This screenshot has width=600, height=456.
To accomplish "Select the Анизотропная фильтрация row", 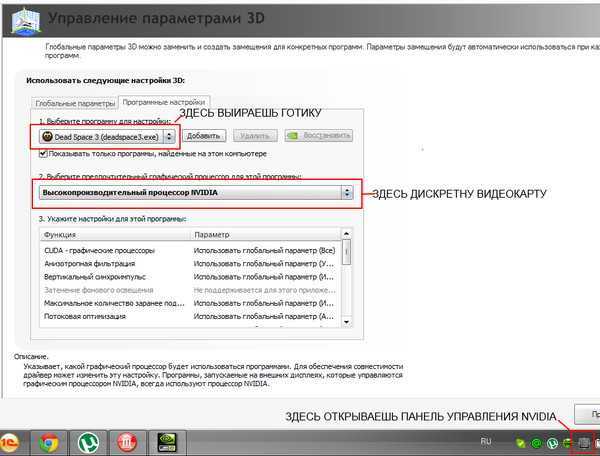I will (190, 264).
